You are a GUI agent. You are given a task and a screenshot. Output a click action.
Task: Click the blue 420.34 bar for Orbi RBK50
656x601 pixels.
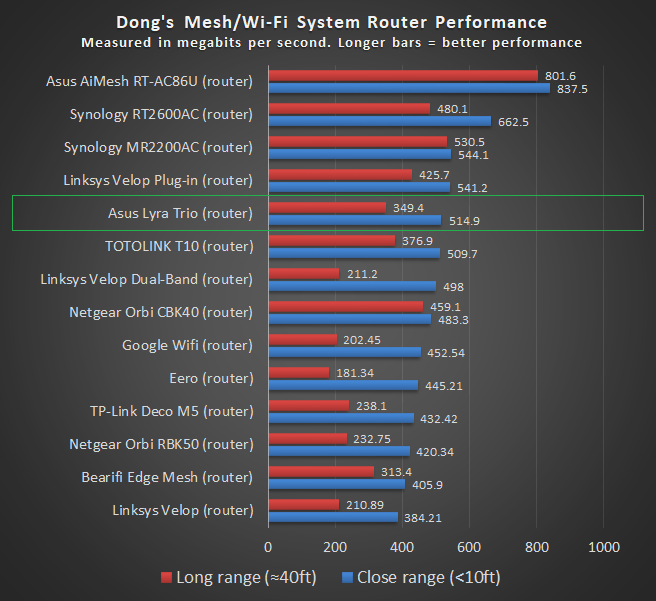click(x=339, y=451)
